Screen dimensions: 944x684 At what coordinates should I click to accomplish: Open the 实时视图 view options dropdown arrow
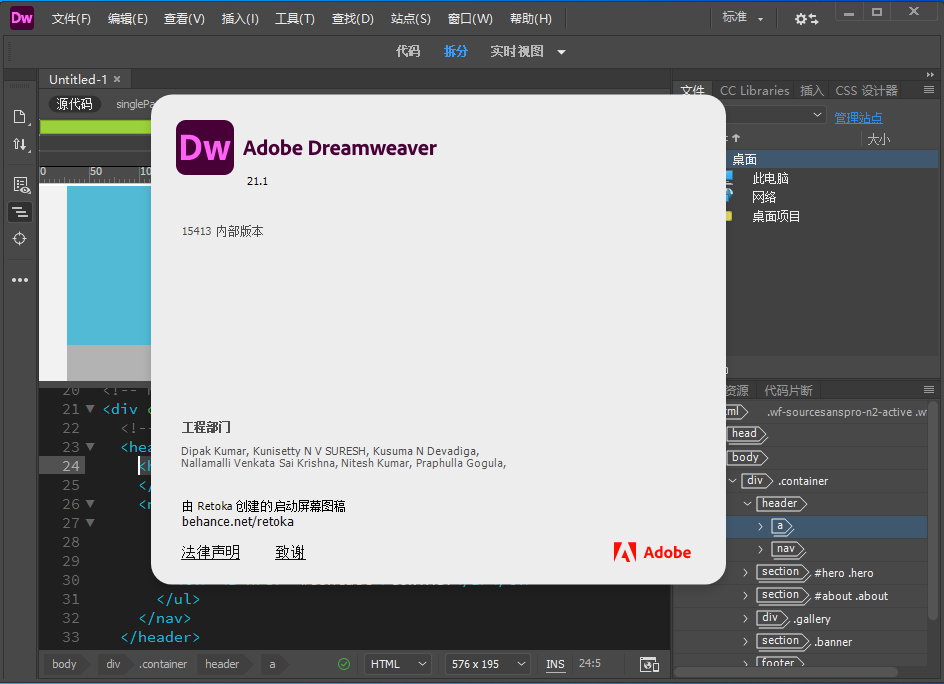(562, 52)
